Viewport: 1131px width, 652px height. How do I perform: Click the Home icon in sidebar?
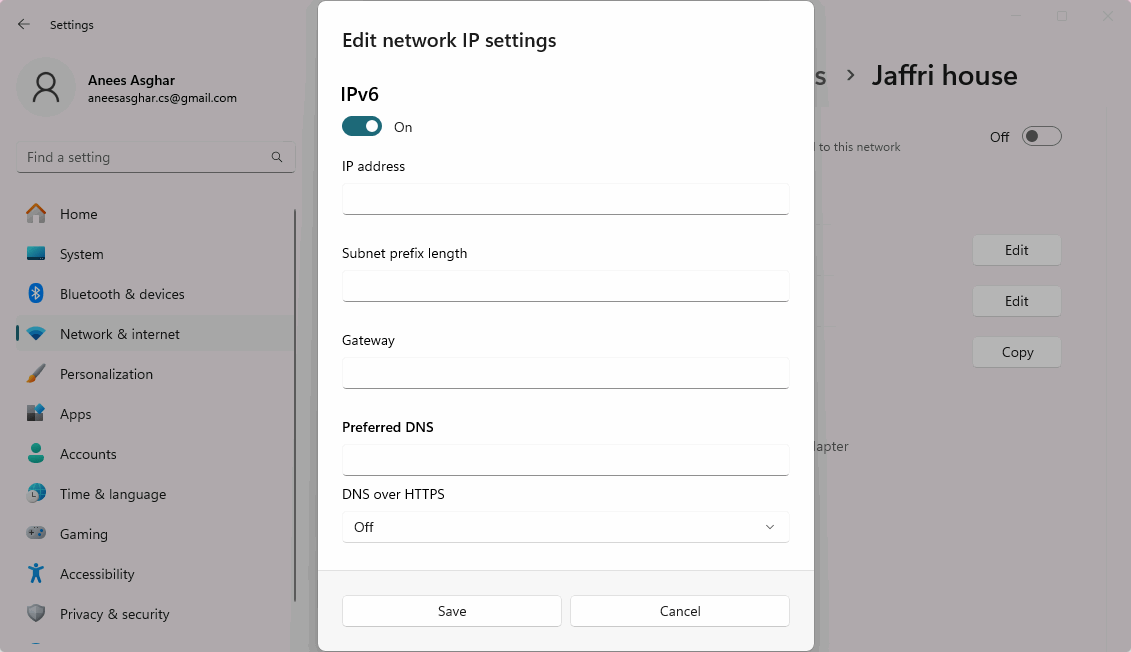coord(36,214)
